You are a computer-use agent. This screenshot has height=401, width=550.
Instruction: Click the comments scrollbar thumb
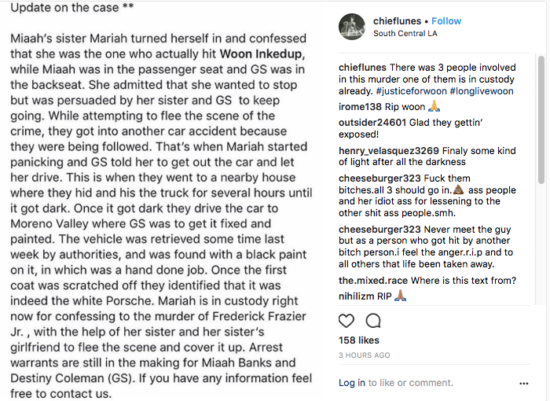click(541, 119)
